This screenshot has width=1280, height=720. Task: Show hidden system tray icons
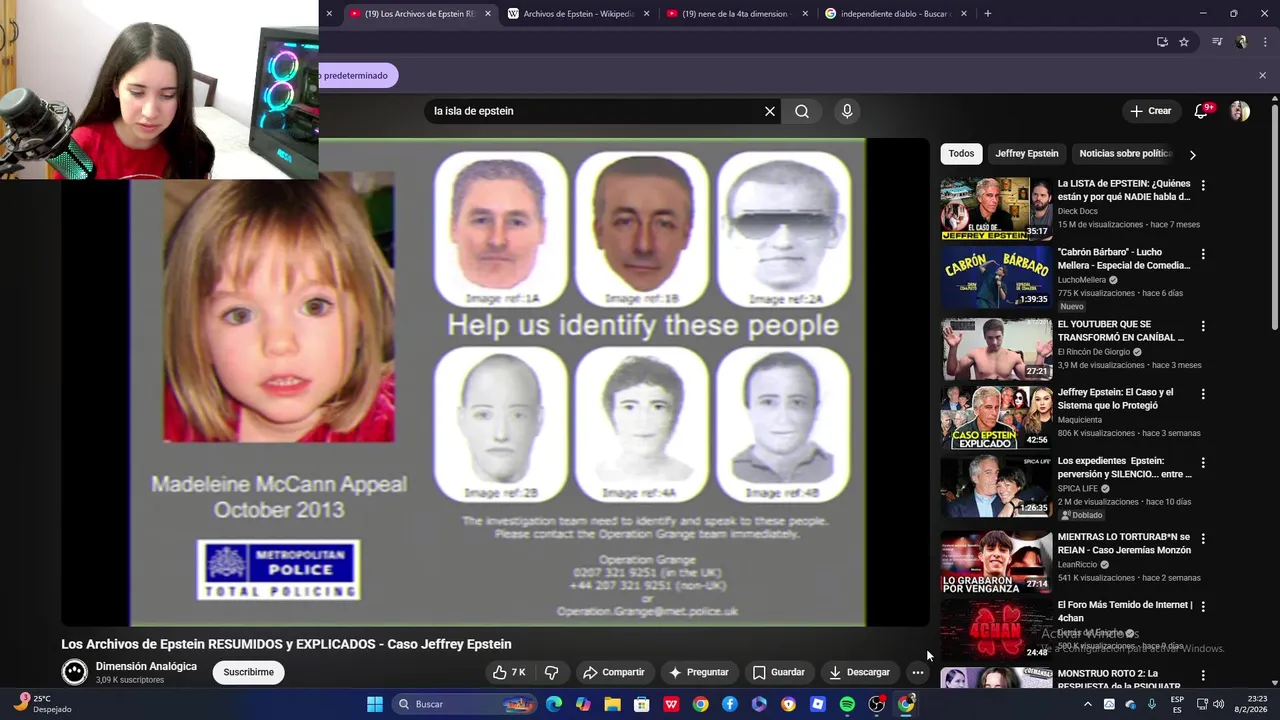[1088, 704]
